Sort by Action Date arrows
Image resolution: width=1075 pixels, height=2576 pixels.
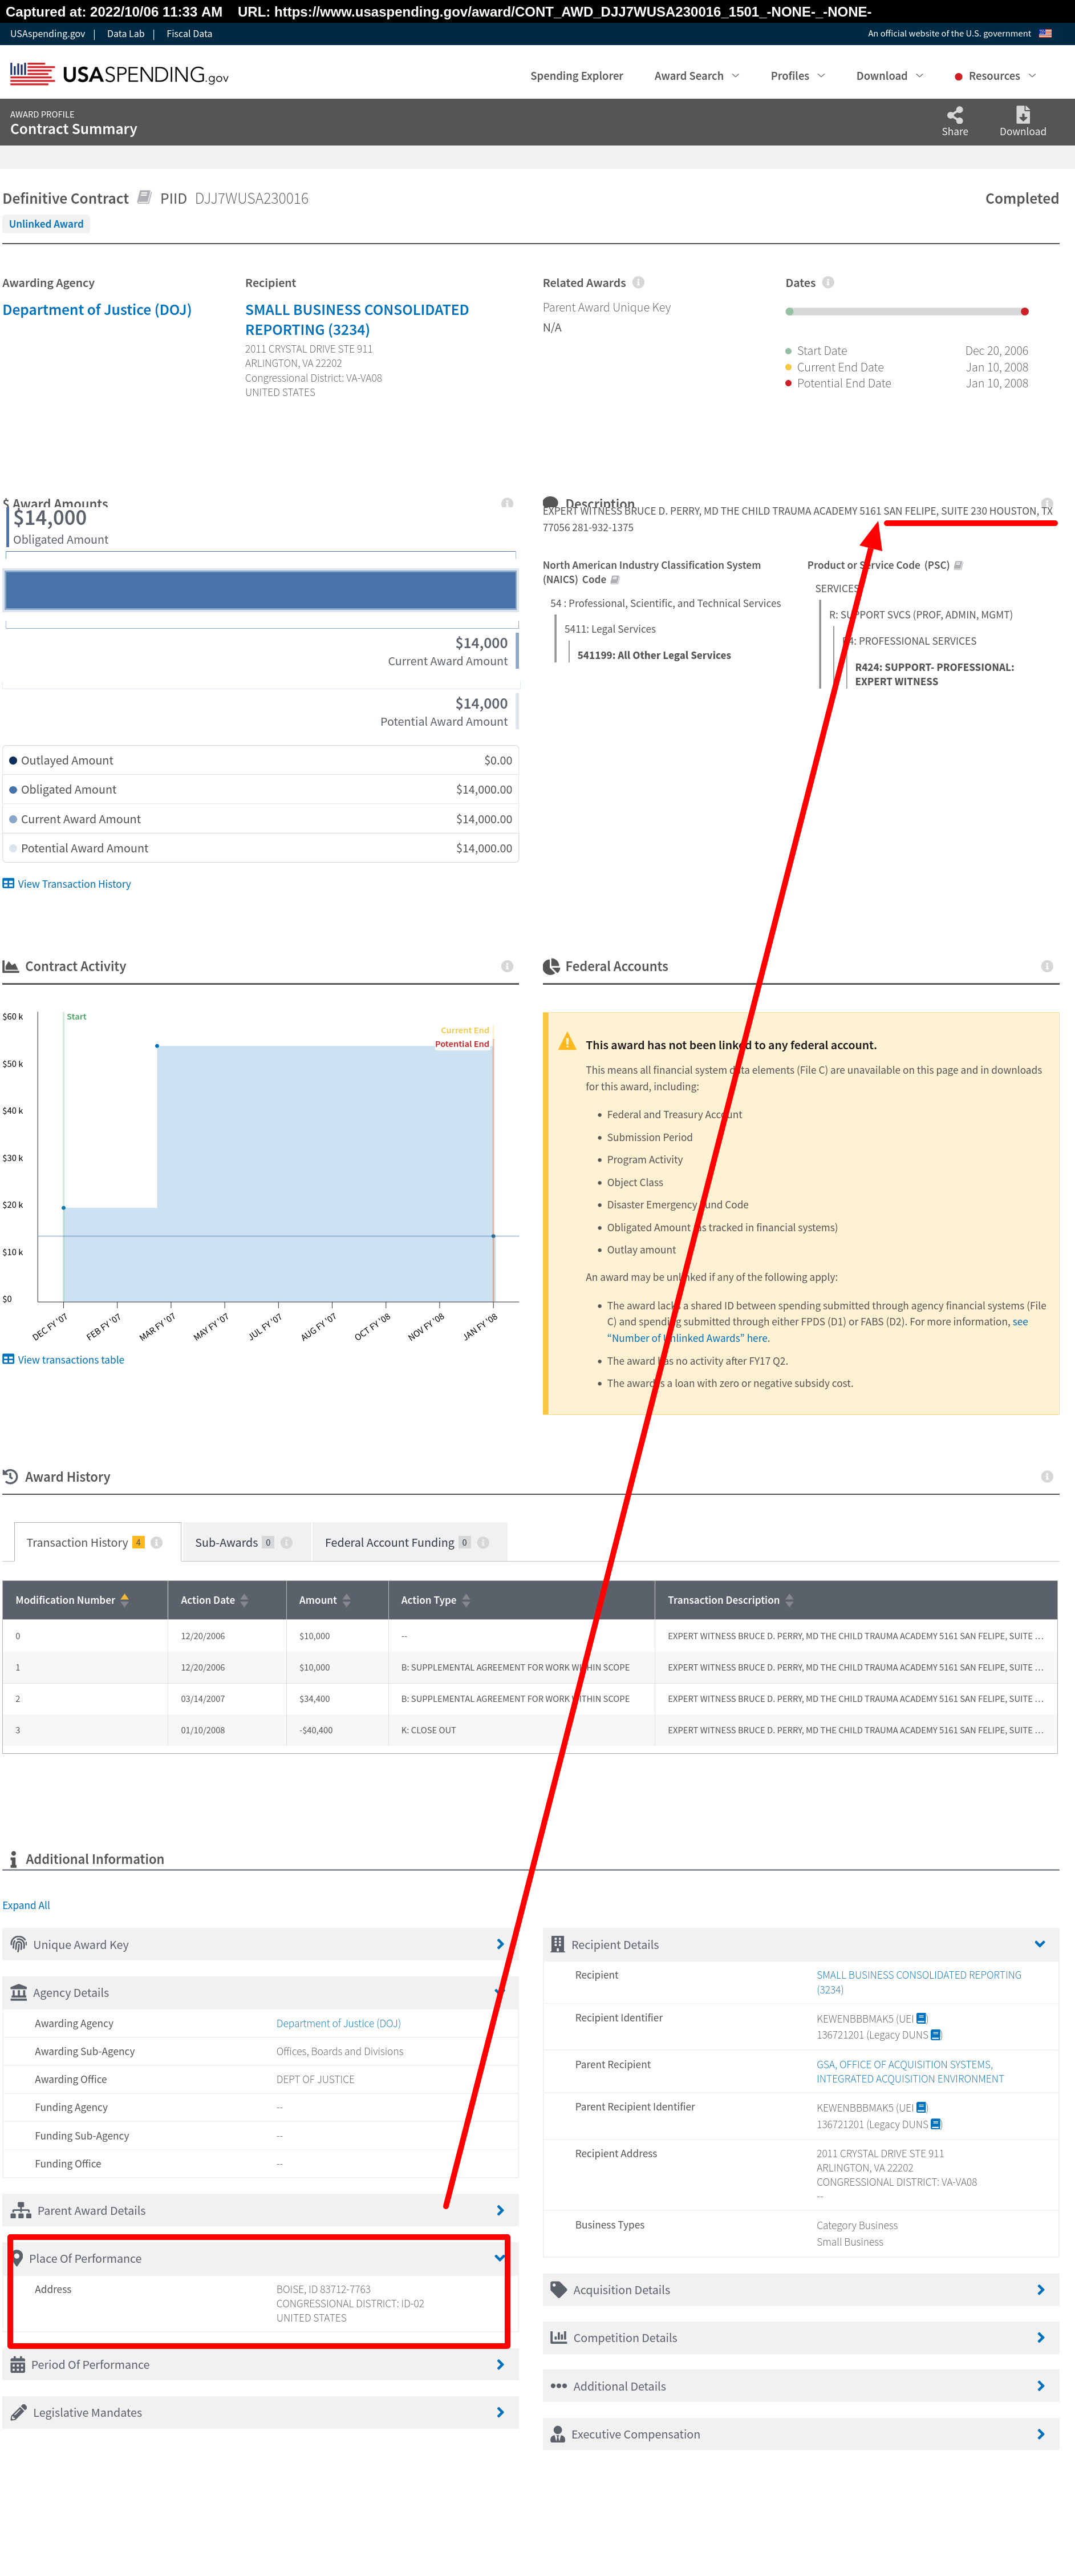pyautogui.click(x=244, y=1600)
